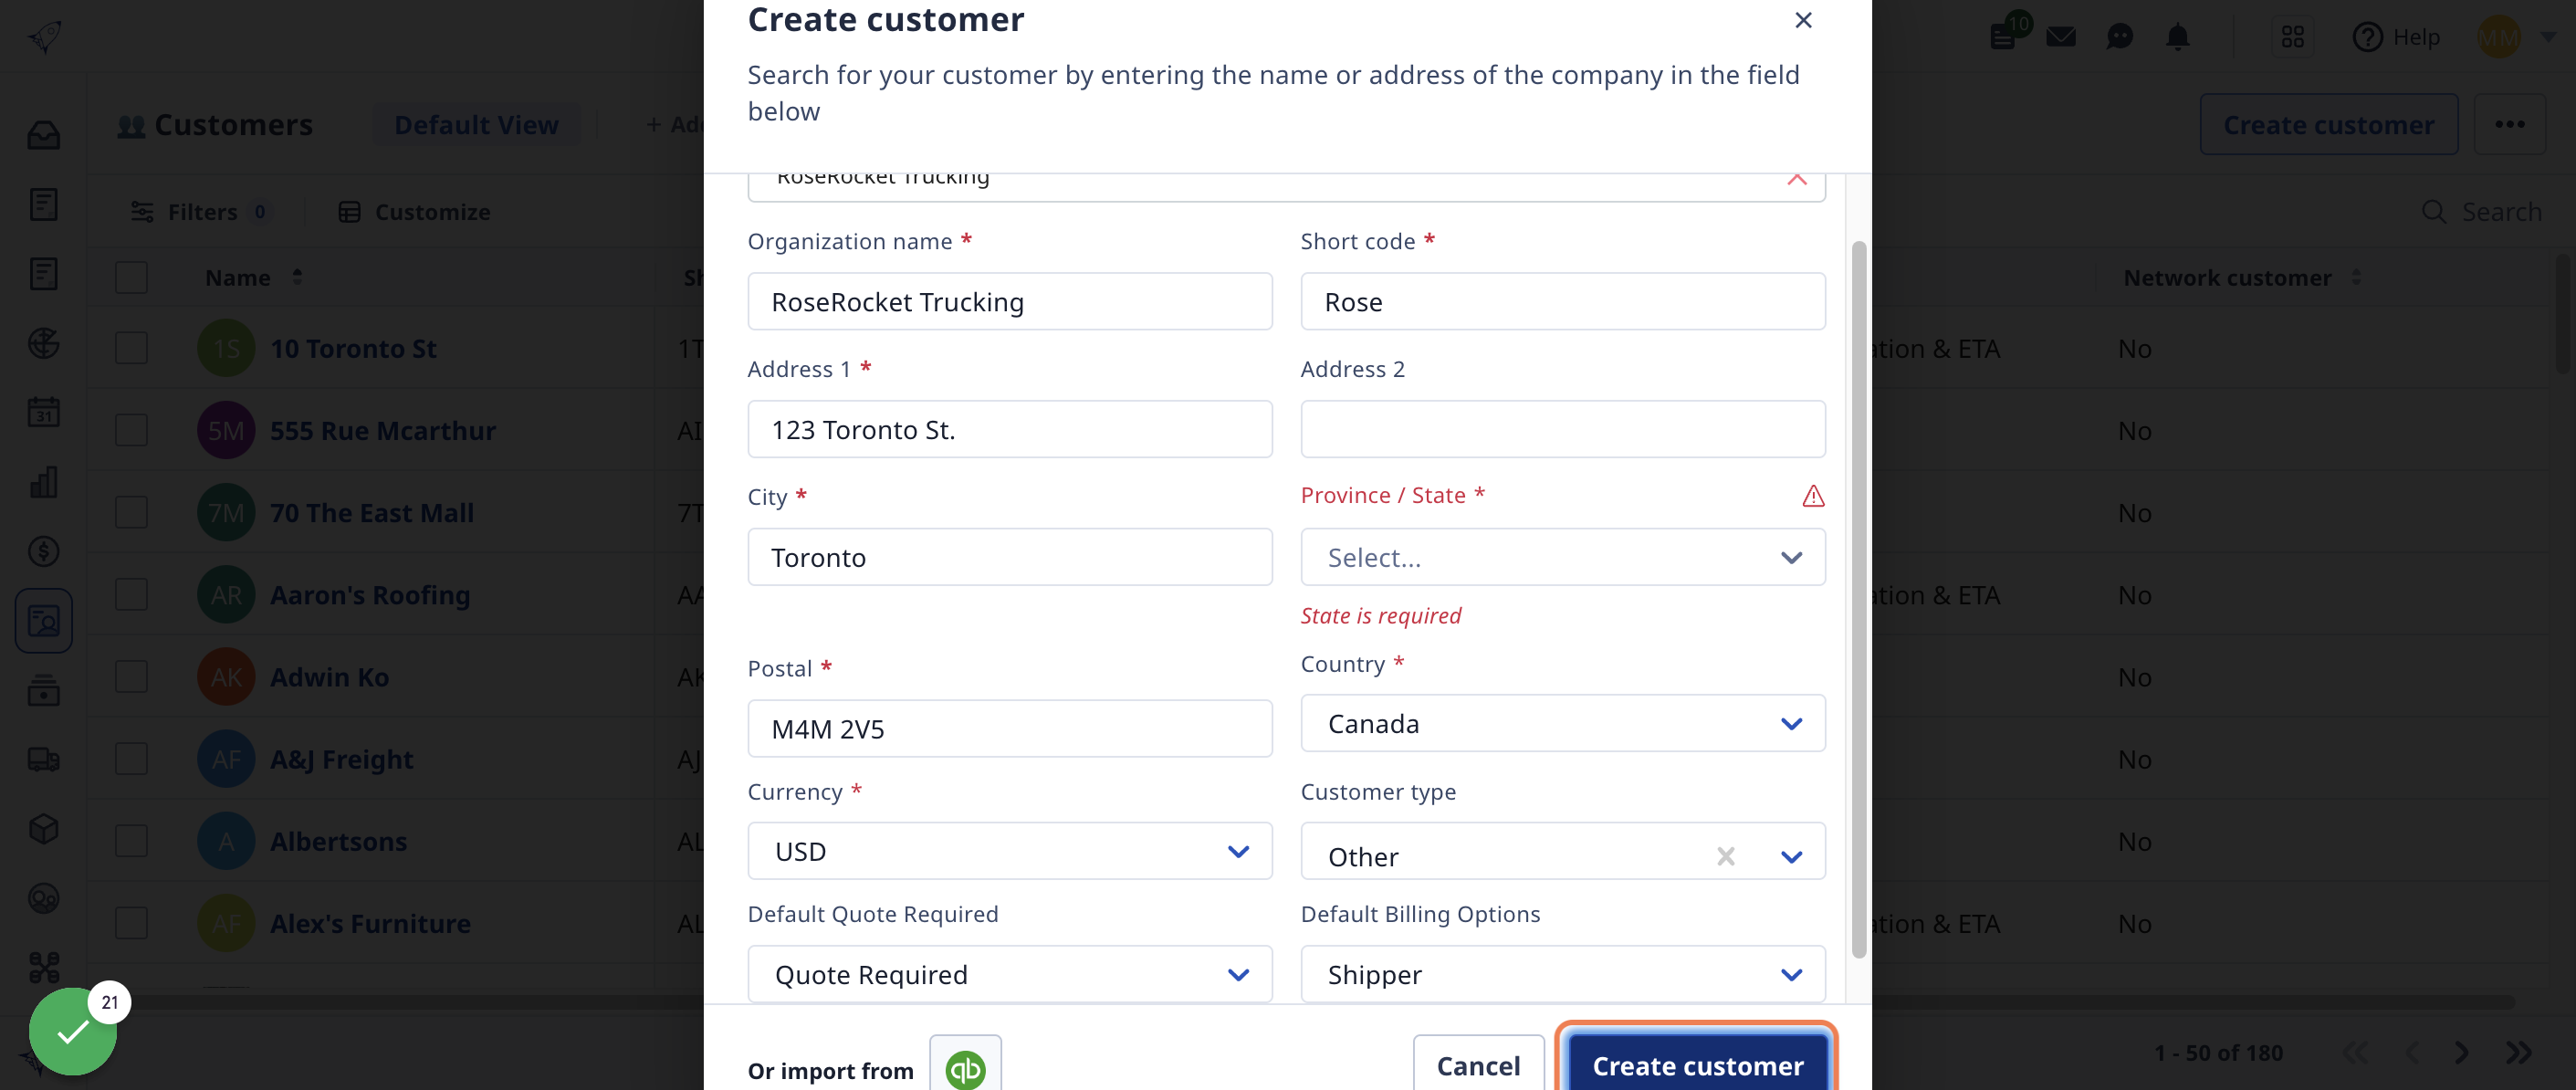Click the Cancel button
2576x1090 pixels.
[x=1477, y=1065]
